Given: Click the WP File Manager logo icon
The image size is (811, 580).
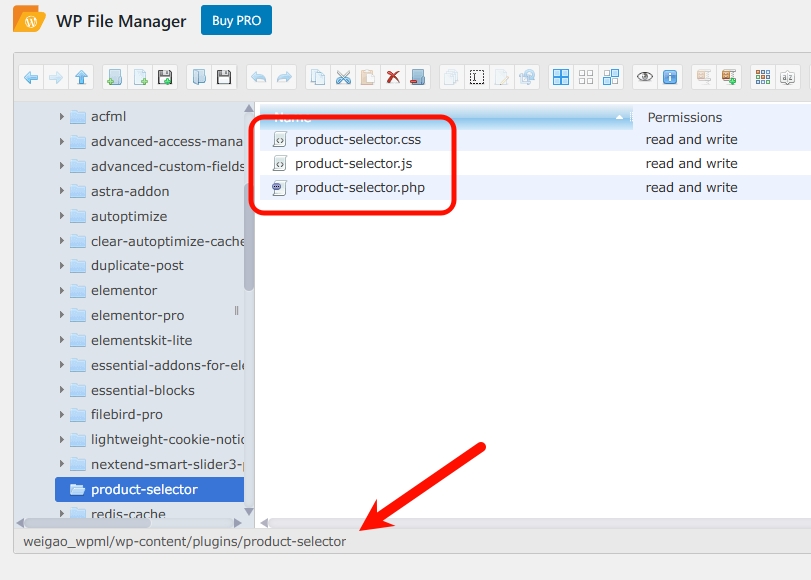Looking at the screenshot, I should click(29, 19).
